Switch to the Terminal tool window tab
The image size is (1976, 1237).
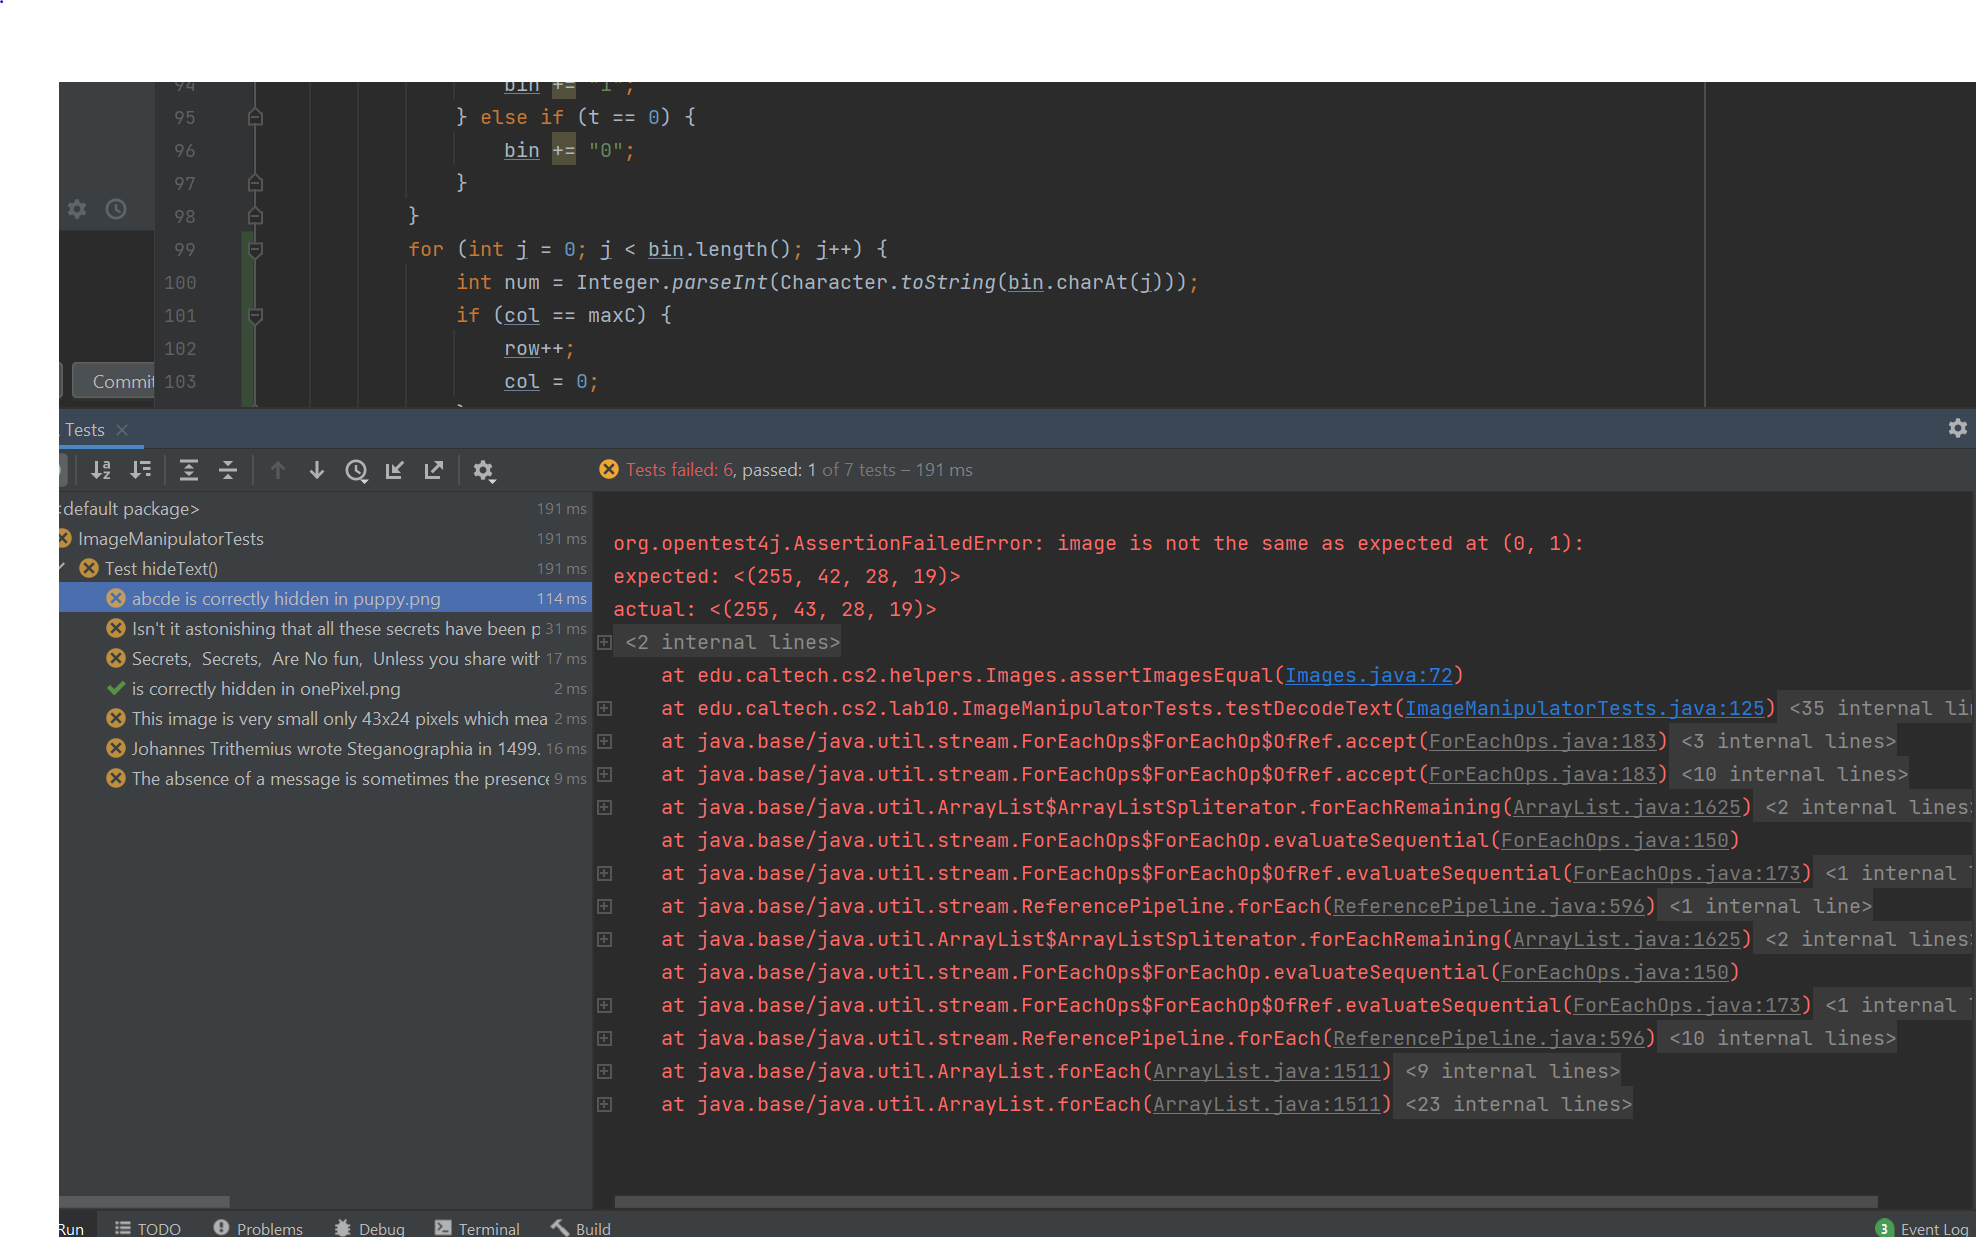[x=477, y=1228]
